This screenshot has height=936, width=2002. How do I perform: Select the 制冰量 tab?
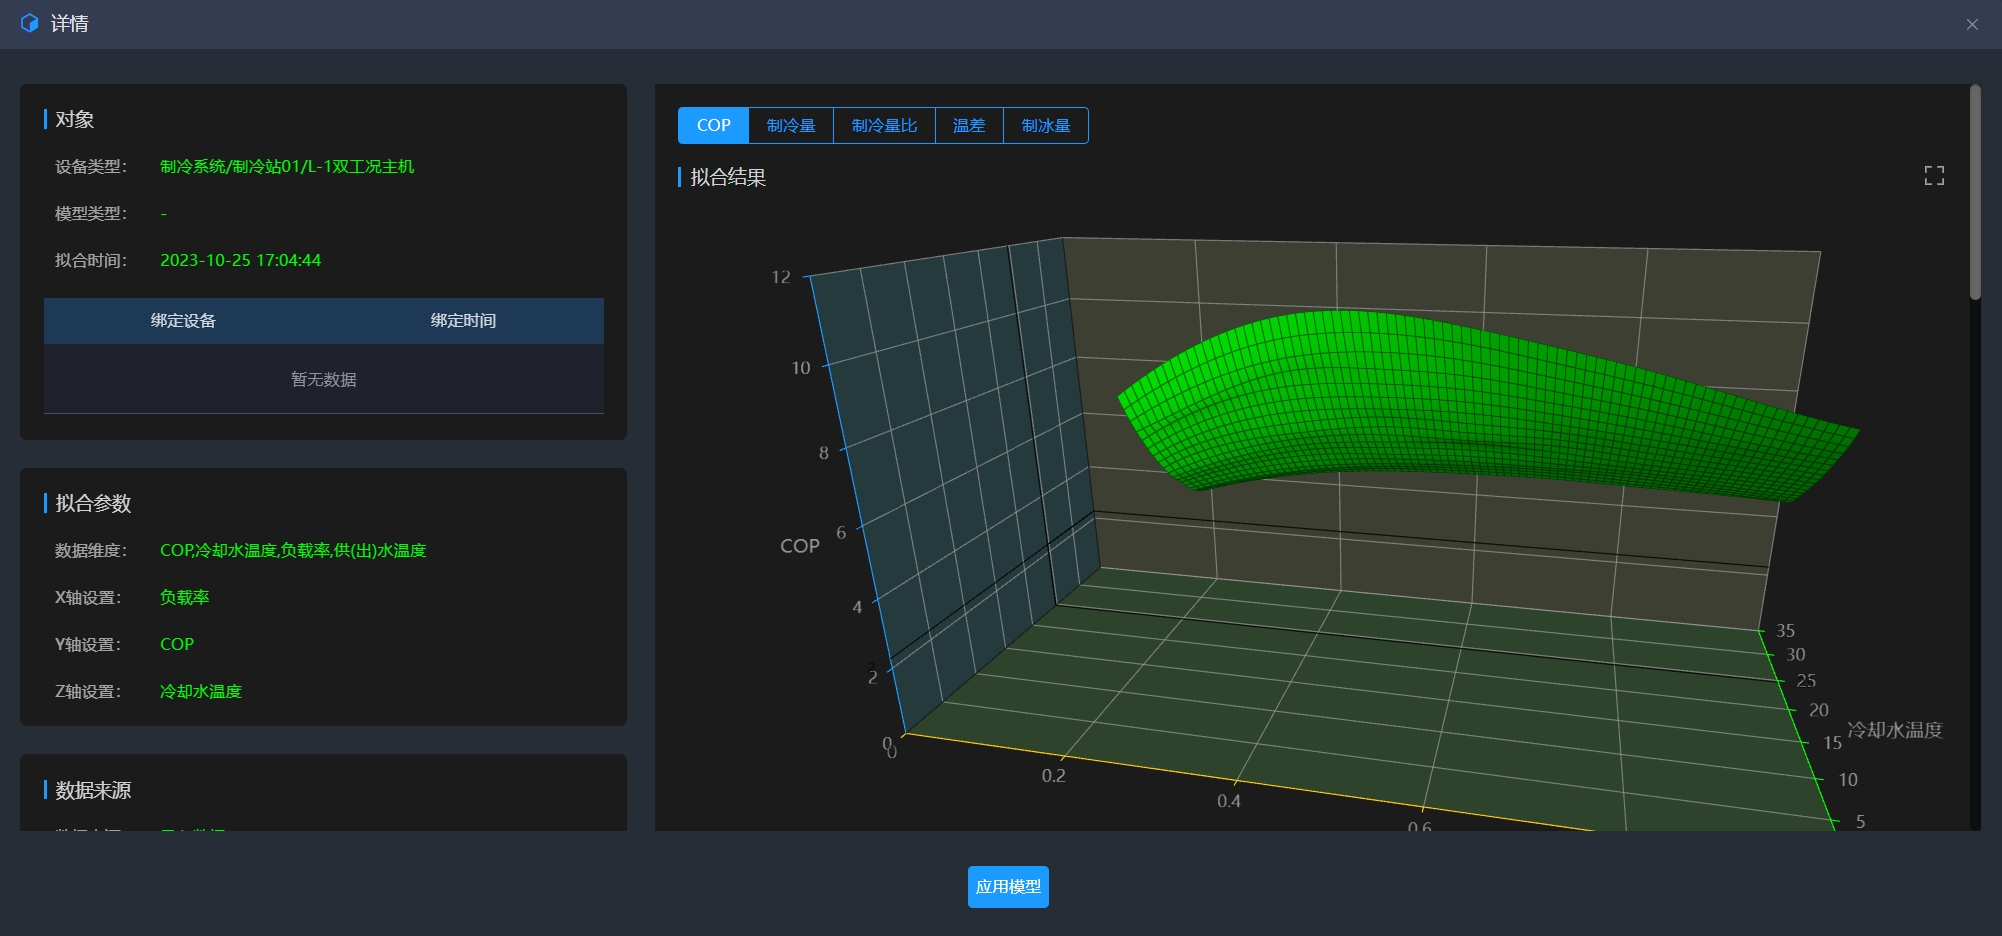click(x=1045, y=126)
